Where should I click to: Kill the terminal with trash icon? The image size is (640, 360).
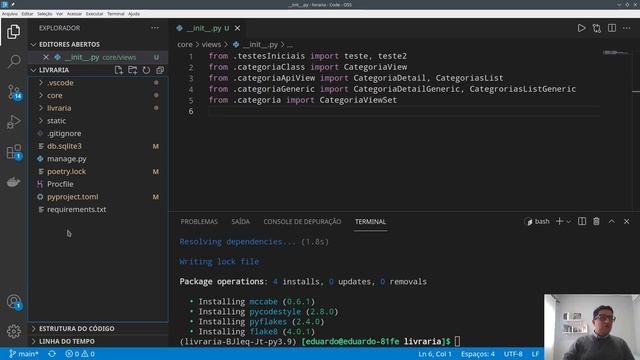coord(596,221)
